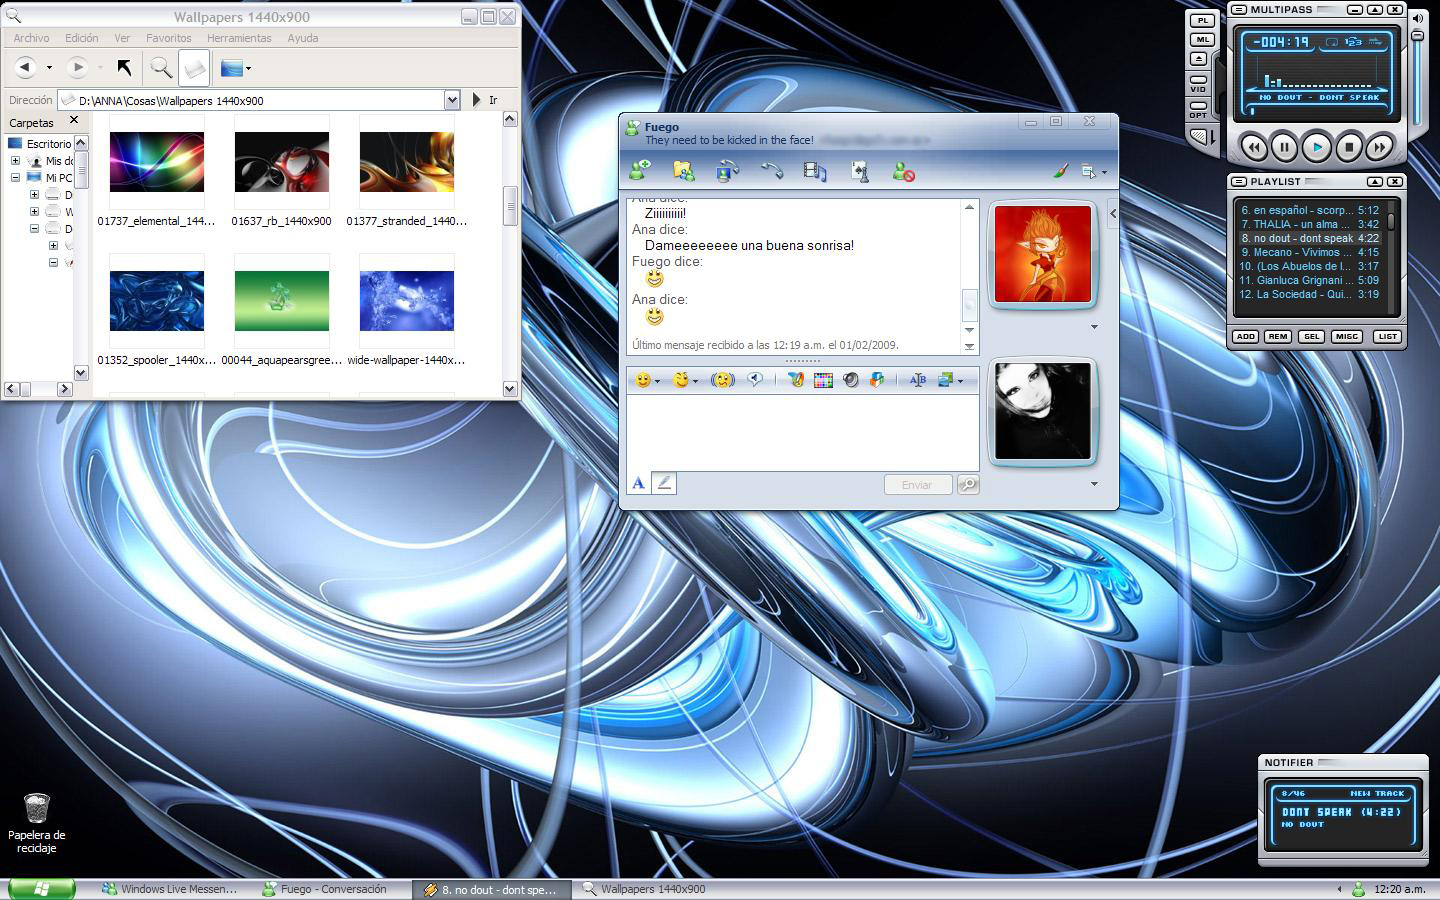The image size is (1440, 900).
Task: Click the magnifier button next to Enviar
Action: (968, 484)
